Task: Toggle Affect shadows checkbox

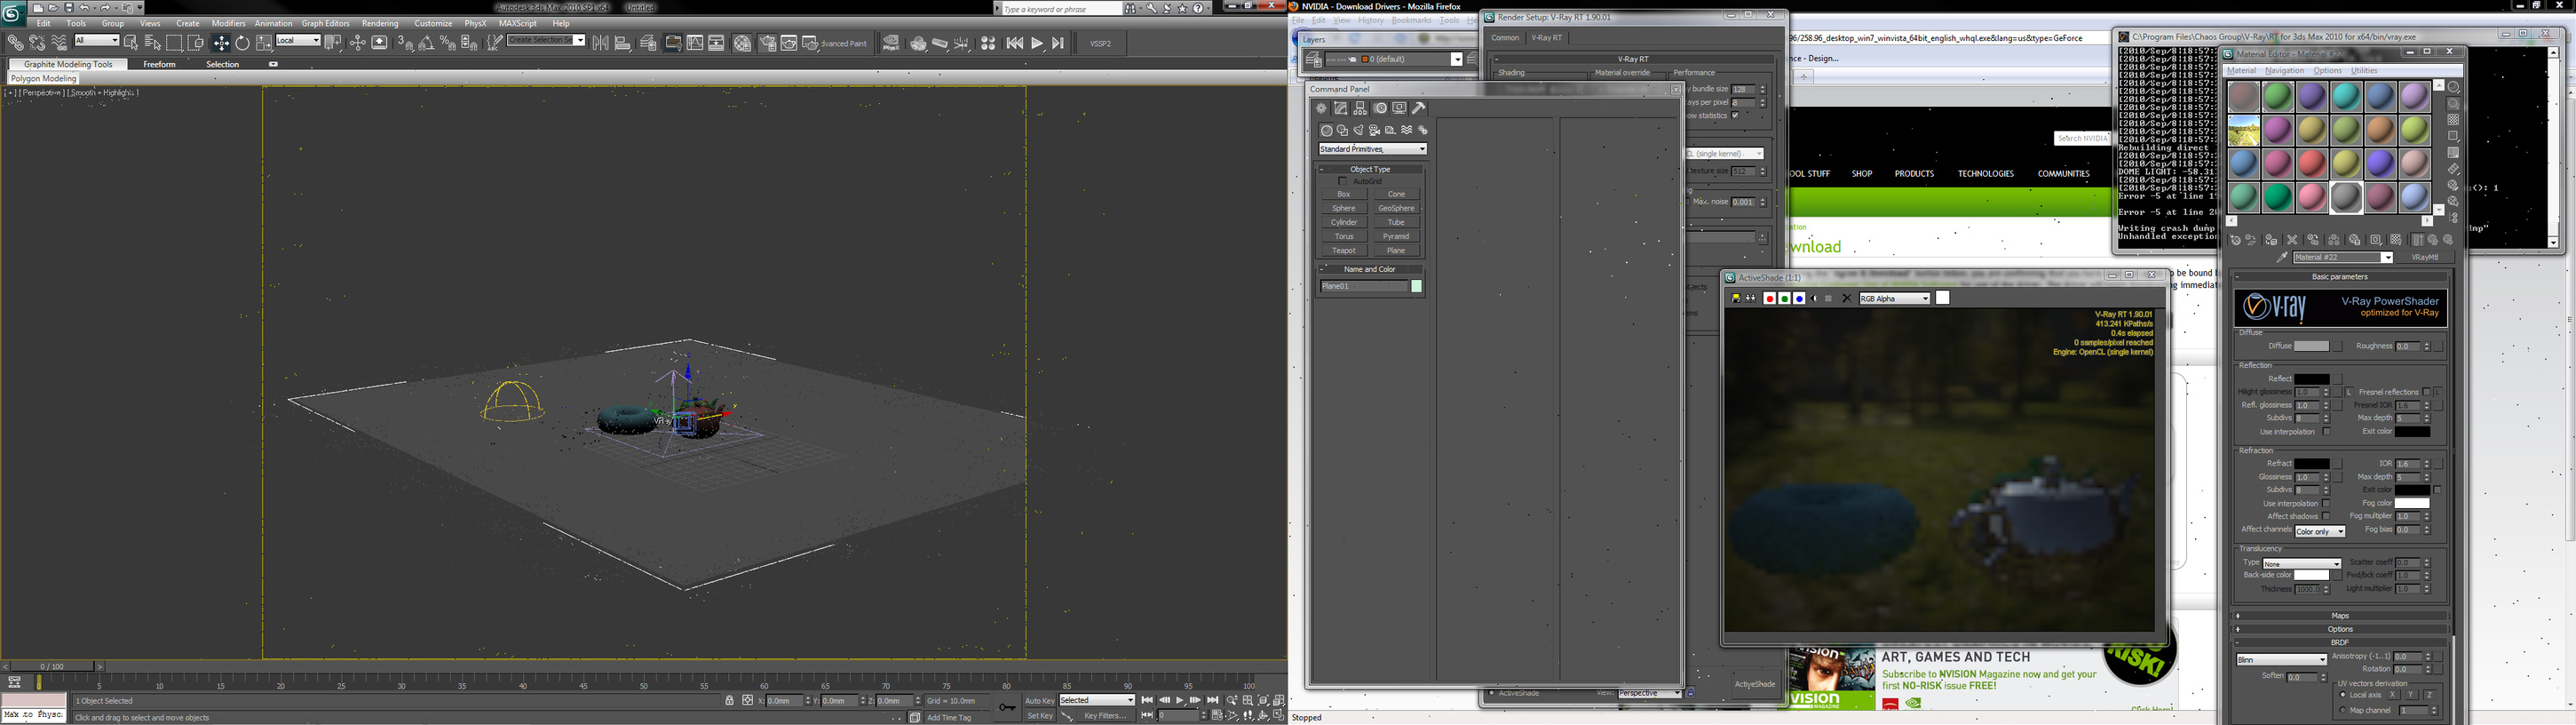Action: click(2326, 516)
